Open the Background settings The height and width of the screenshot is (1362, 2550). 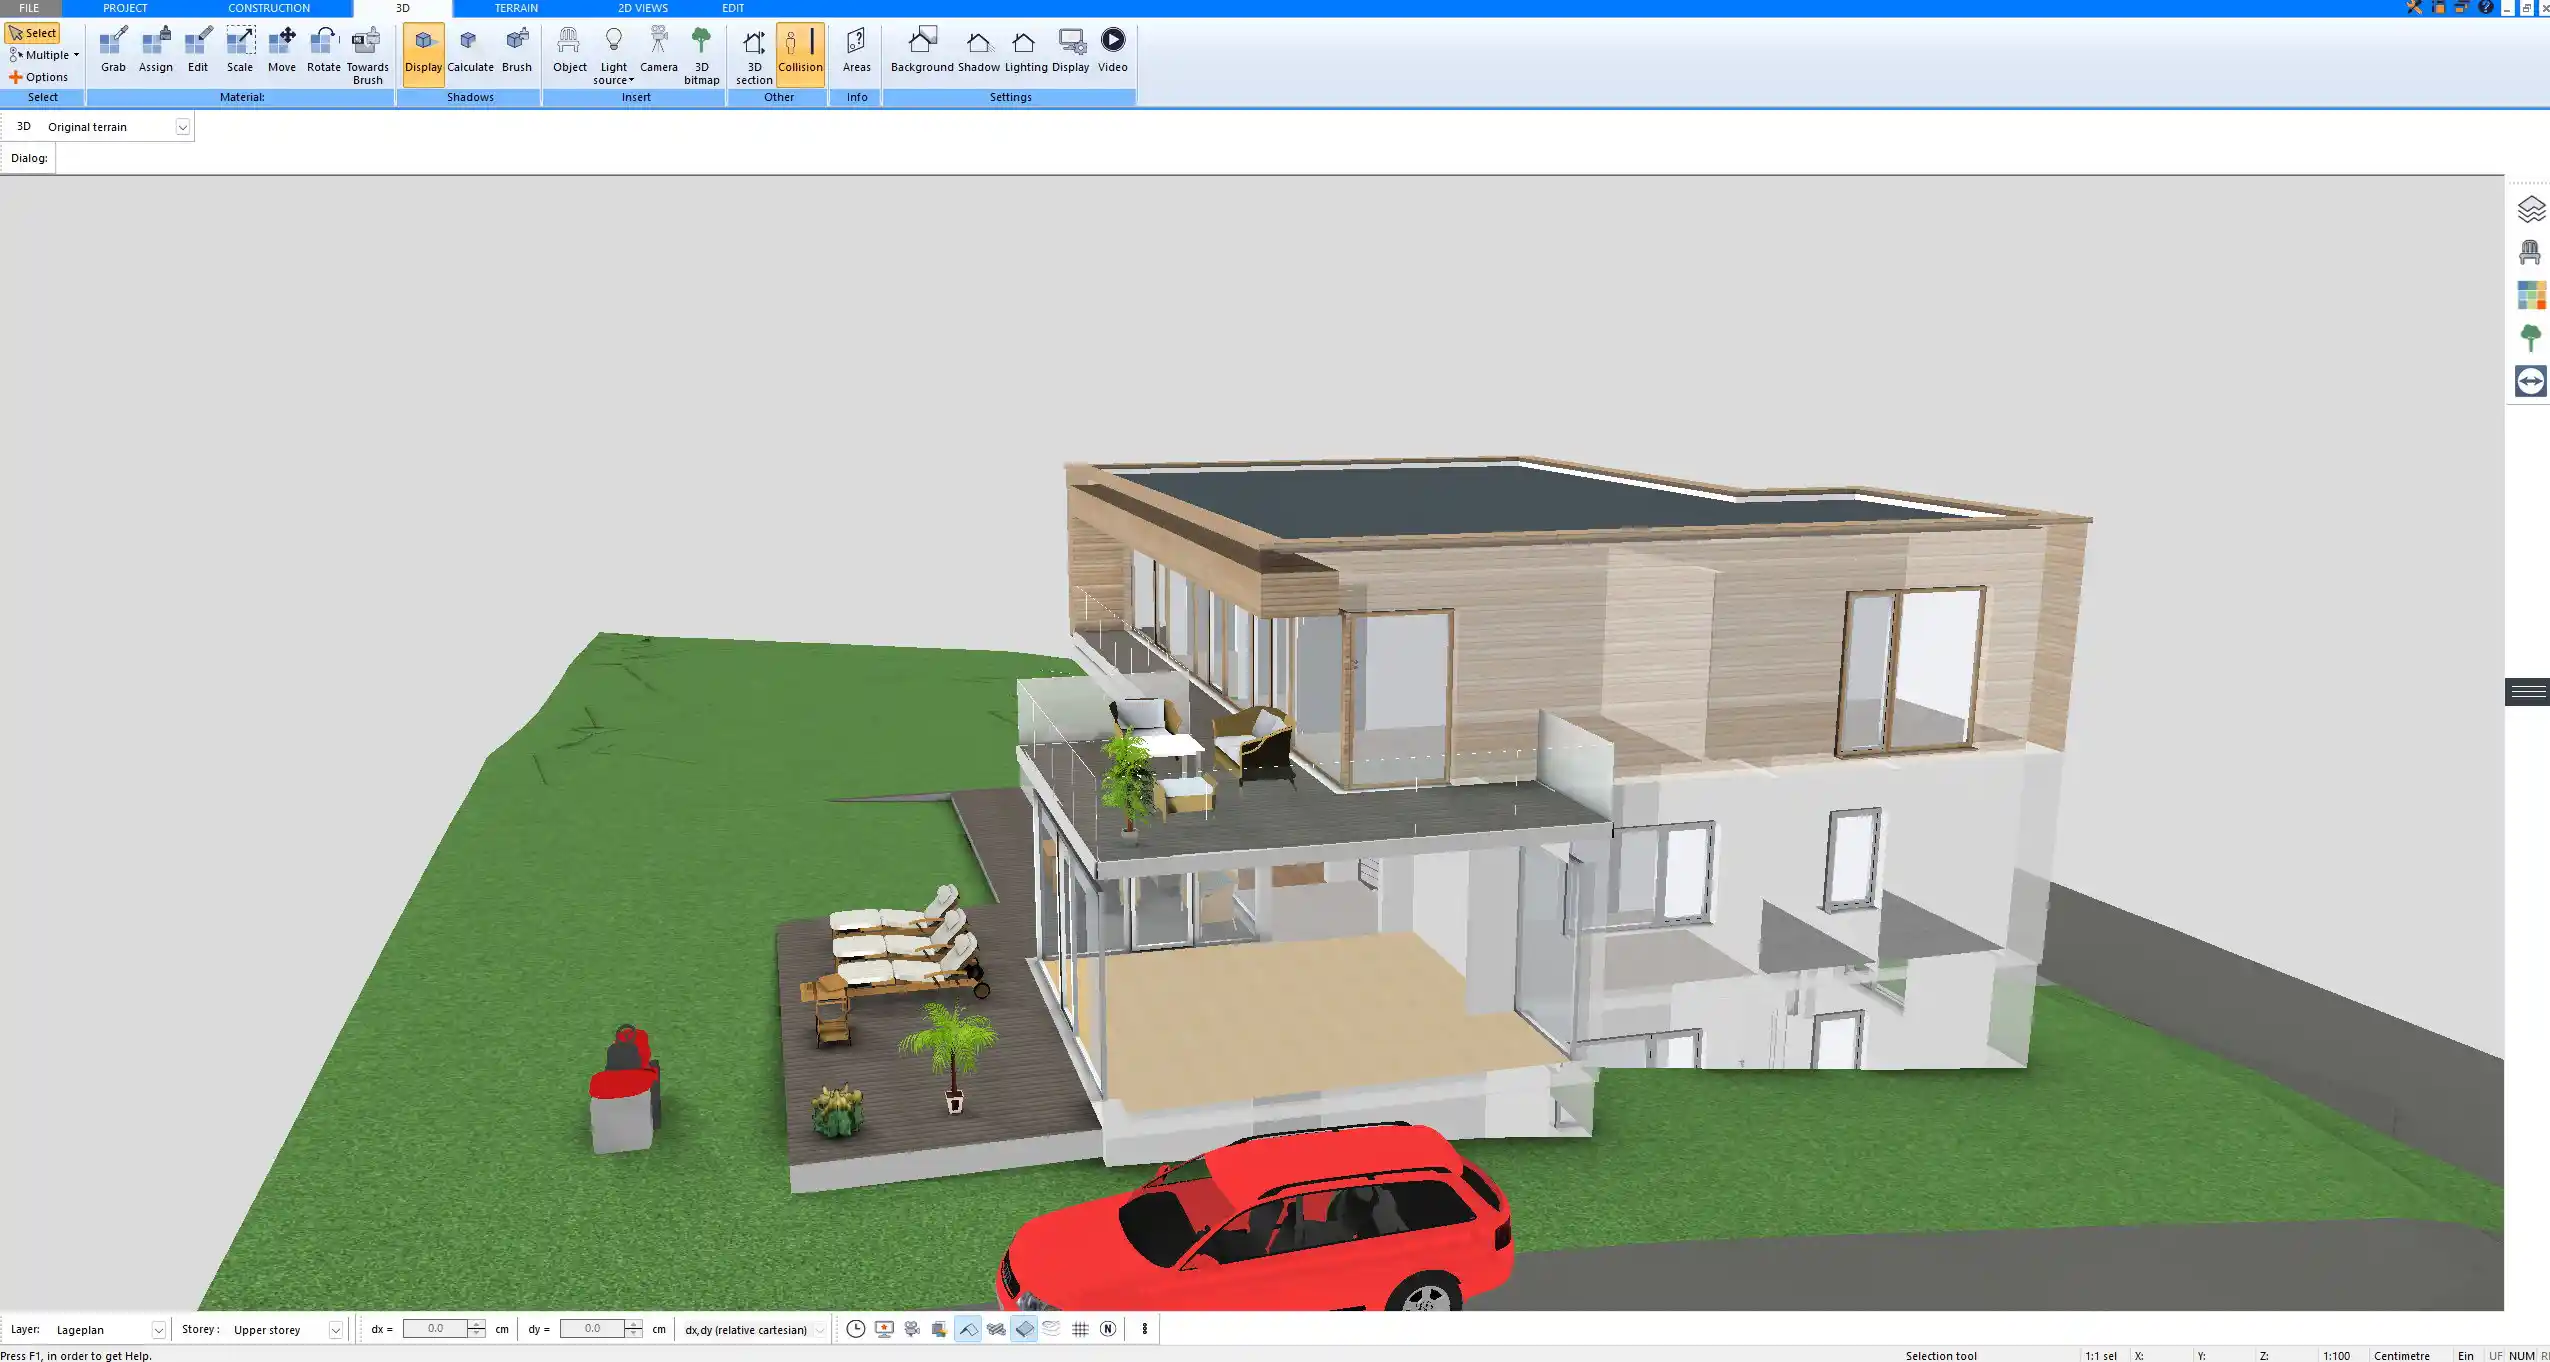click(x=921, y=47)
